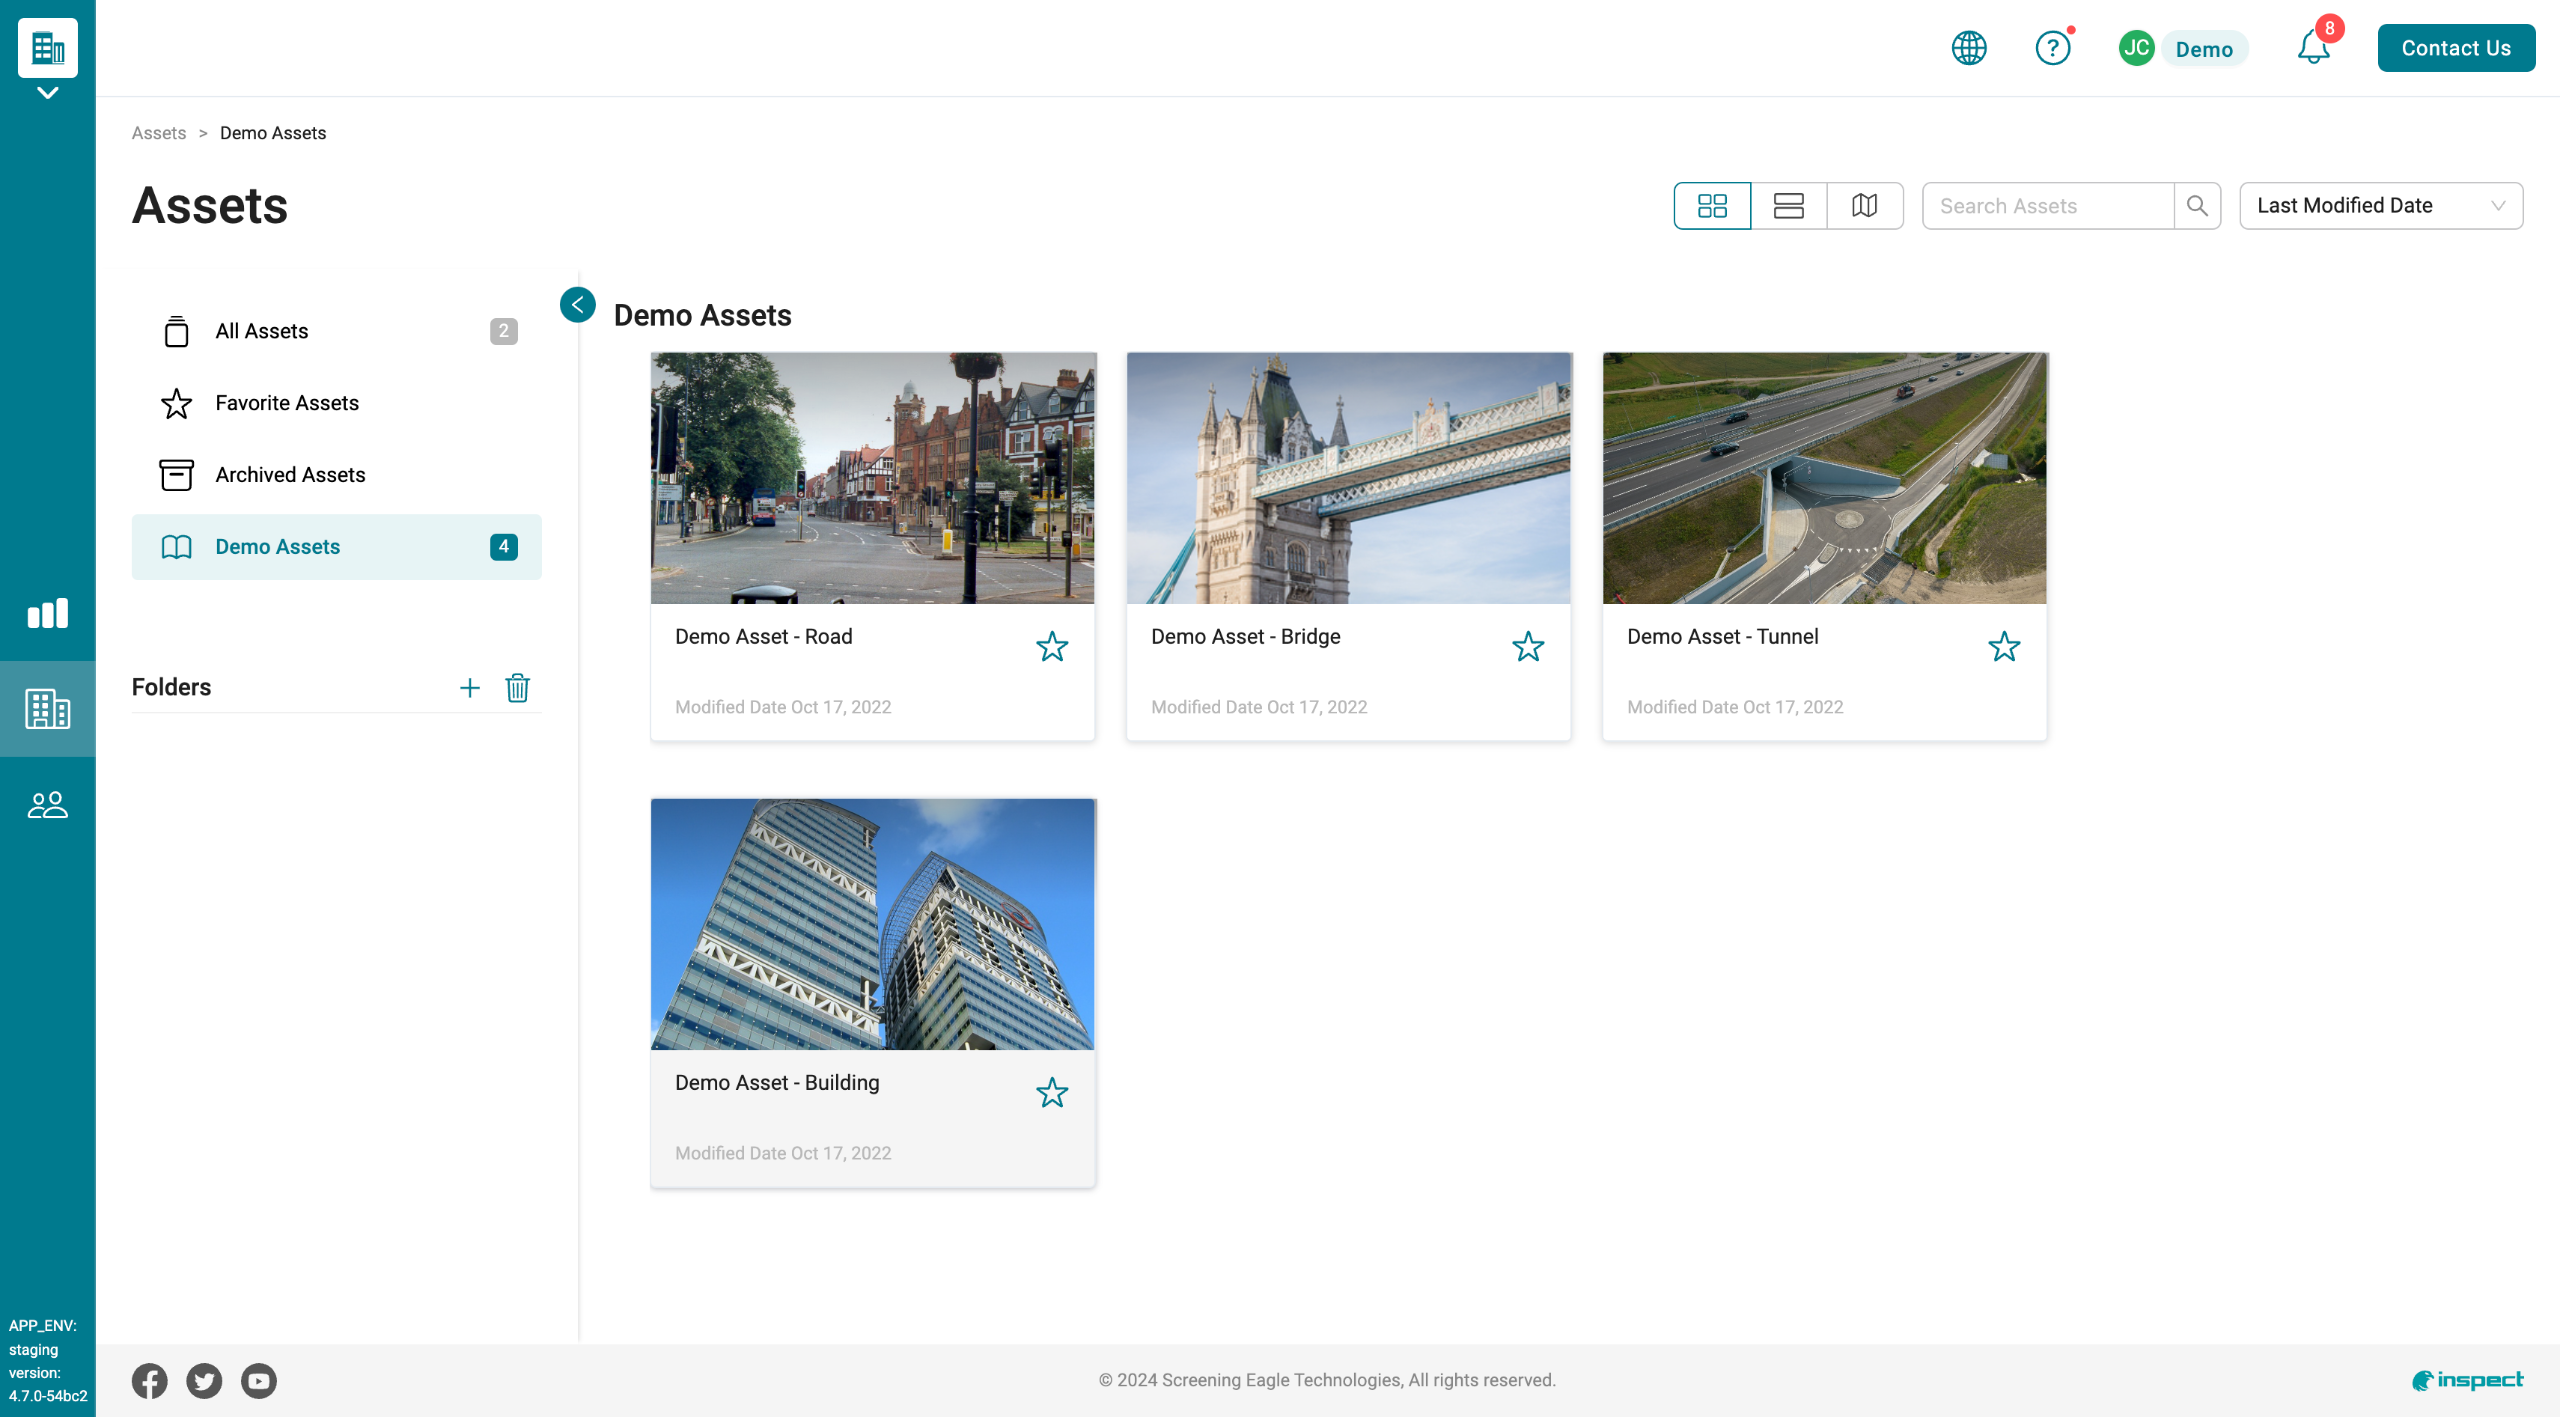Open the dashboard bar chart sidebar icon

[x=47, y=613]
